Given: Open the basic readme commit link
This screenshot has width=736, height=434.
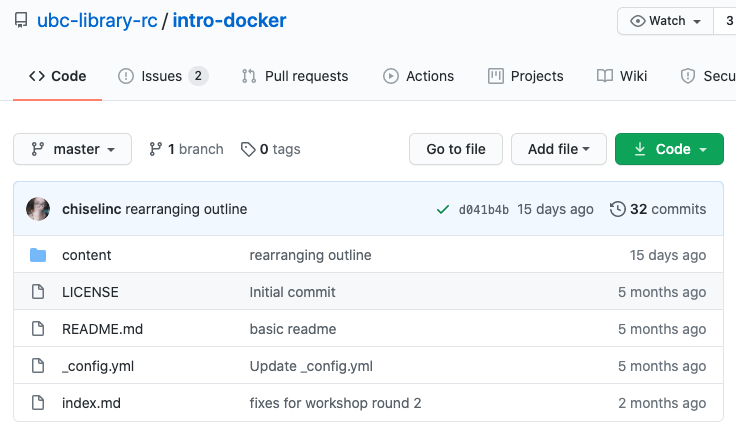Looking at the screenshot, I should pyautogui.click(x=293, y=329).
